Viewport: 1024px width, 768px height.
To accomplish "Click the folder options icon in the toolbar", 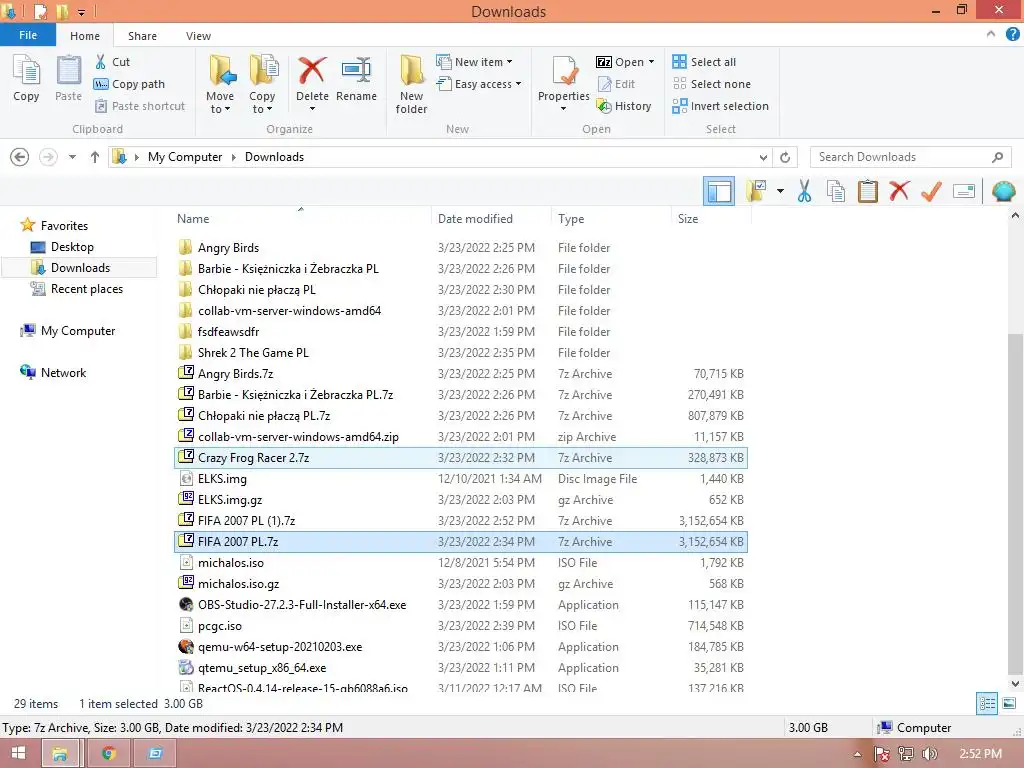I will [756, 191].
